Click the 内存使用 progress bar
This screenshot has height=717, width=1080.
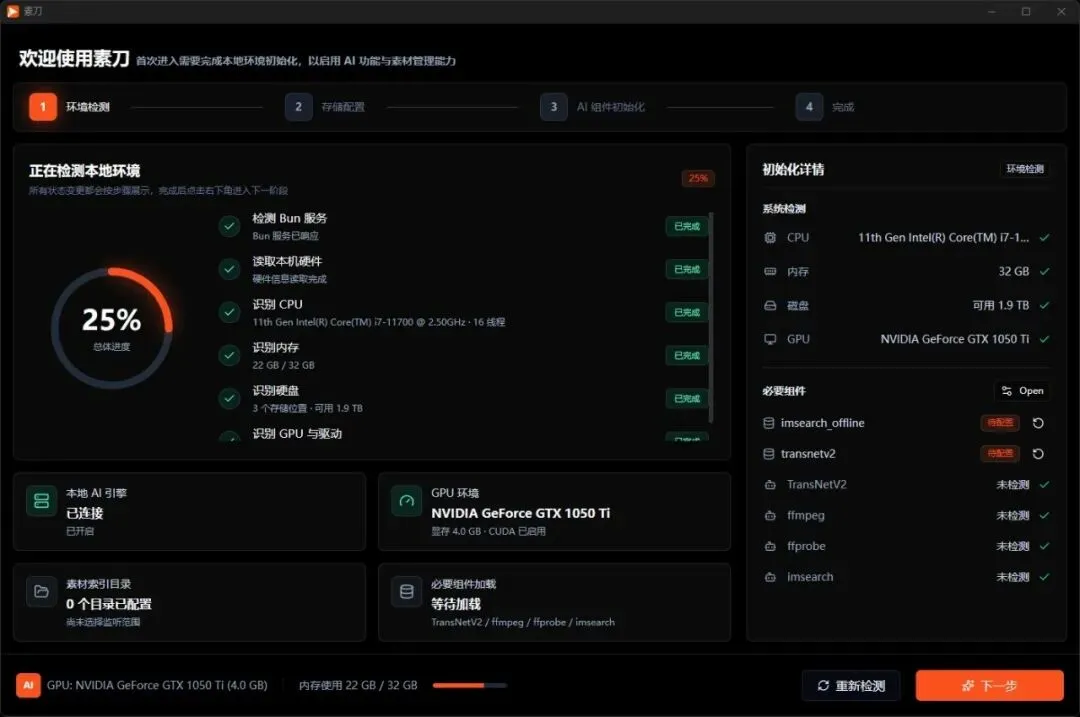tap(470, 685)
